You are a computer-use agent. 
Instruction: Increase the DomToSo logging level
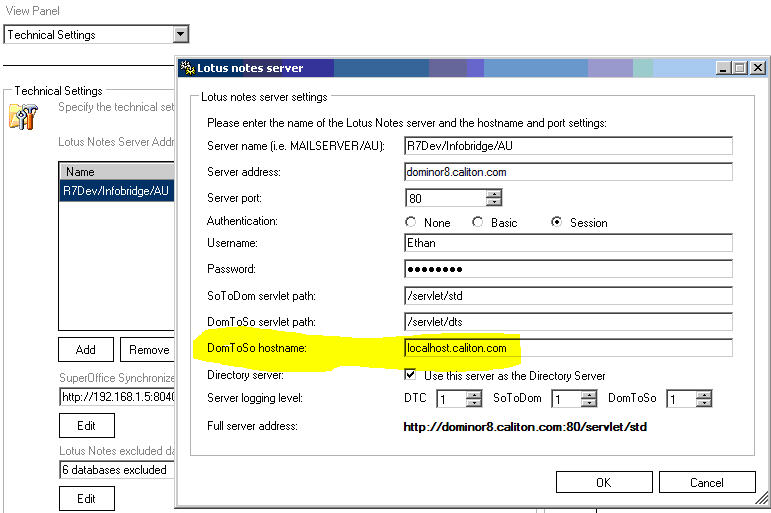click(x=704, y=394)
